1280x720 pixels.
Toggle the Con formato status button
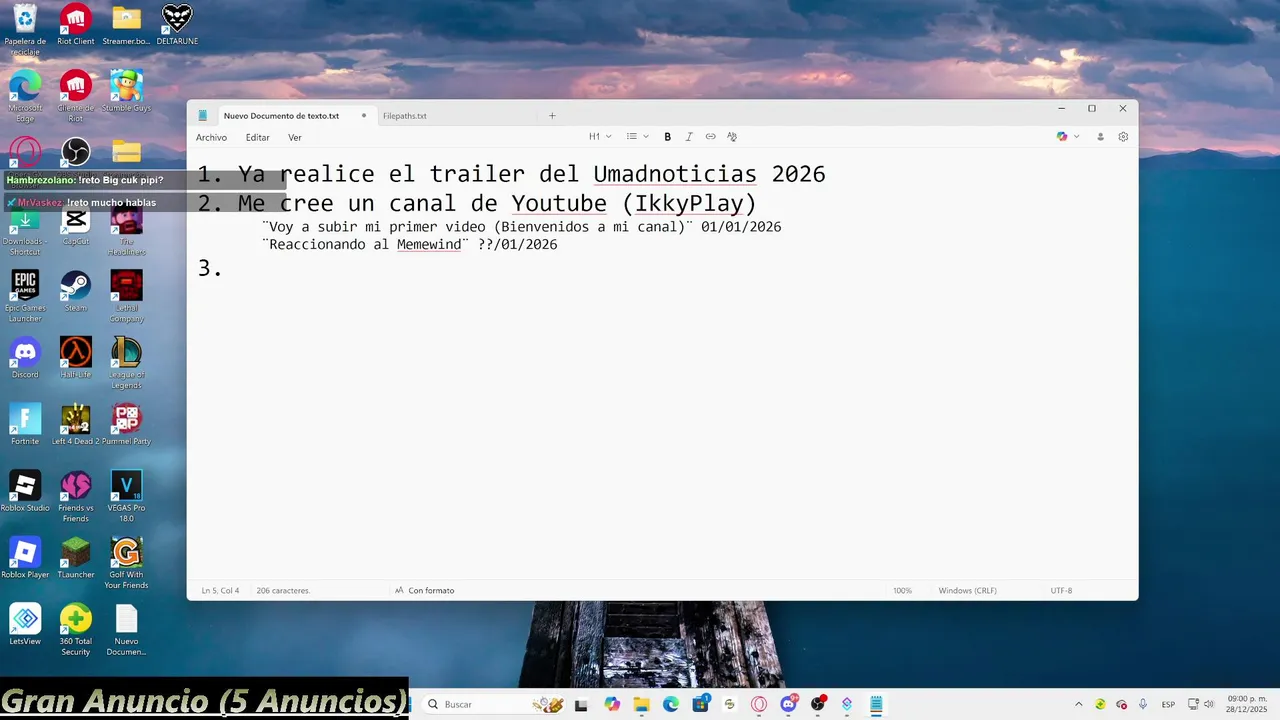pyautogui.click(x=424, y=591)
